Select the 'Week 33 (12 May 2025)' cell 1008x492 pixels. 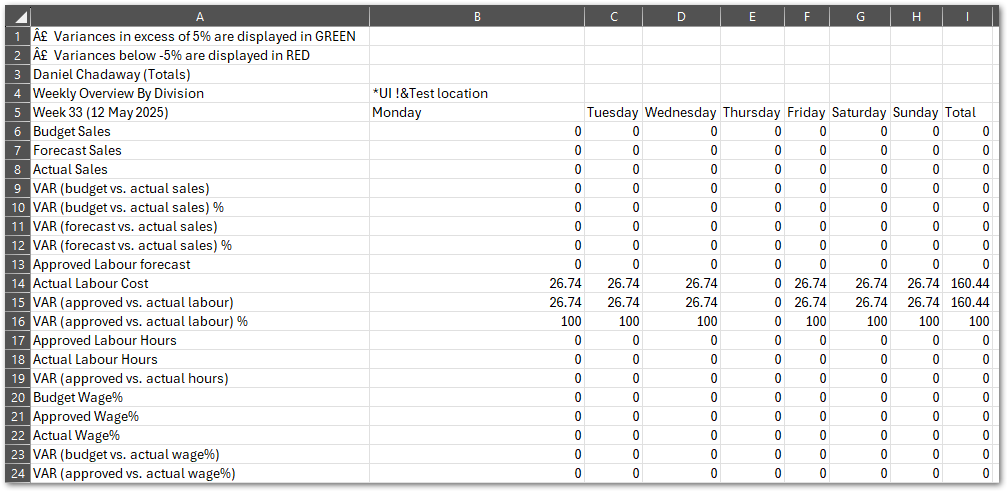[200, 112]
